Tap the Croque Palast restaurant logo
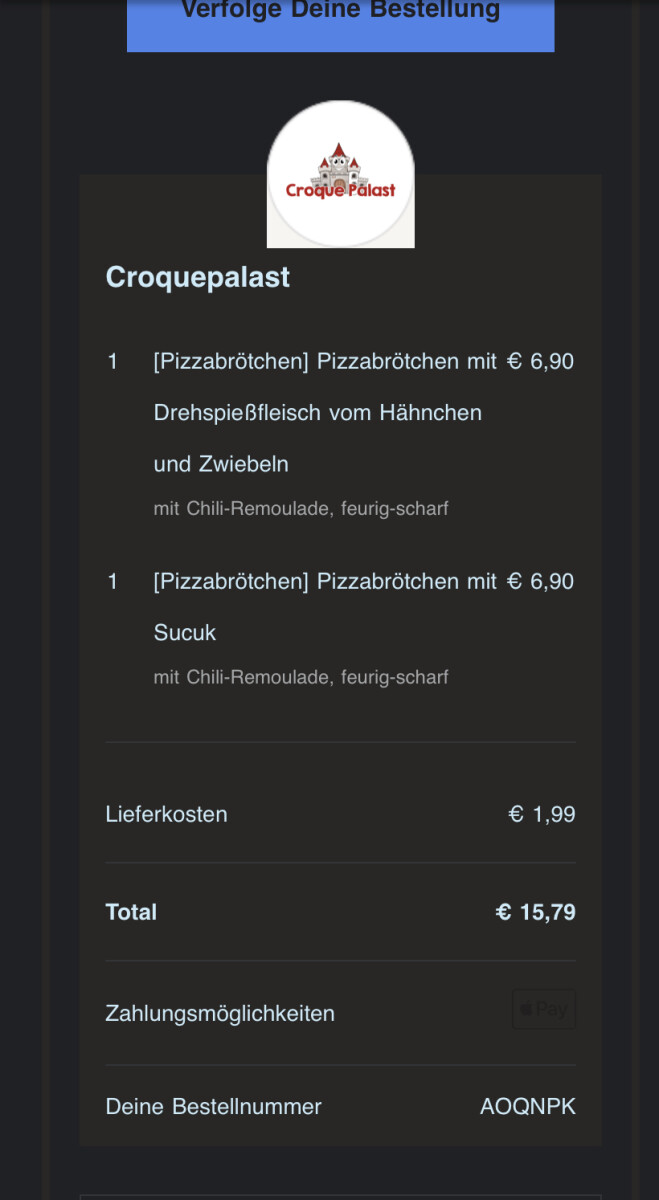Viewport: 659px width, 1200px height. (340, 175)
